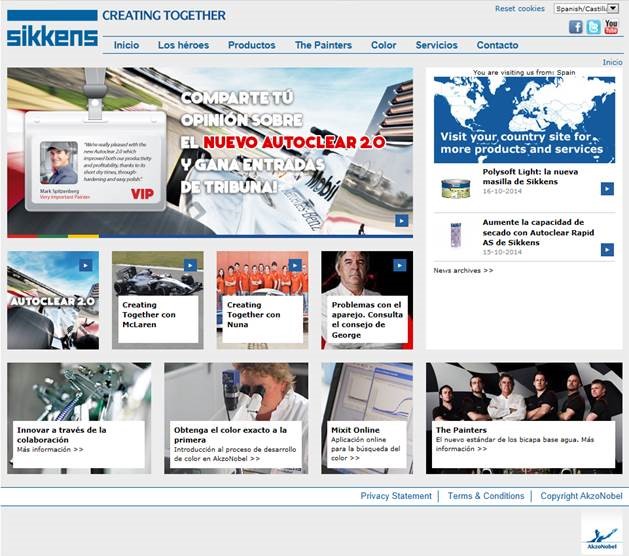The image size is (629, 556).
Task: Open Problemas con el aparejo tile text
Action: pyautogui.click(x=367, y=320)
